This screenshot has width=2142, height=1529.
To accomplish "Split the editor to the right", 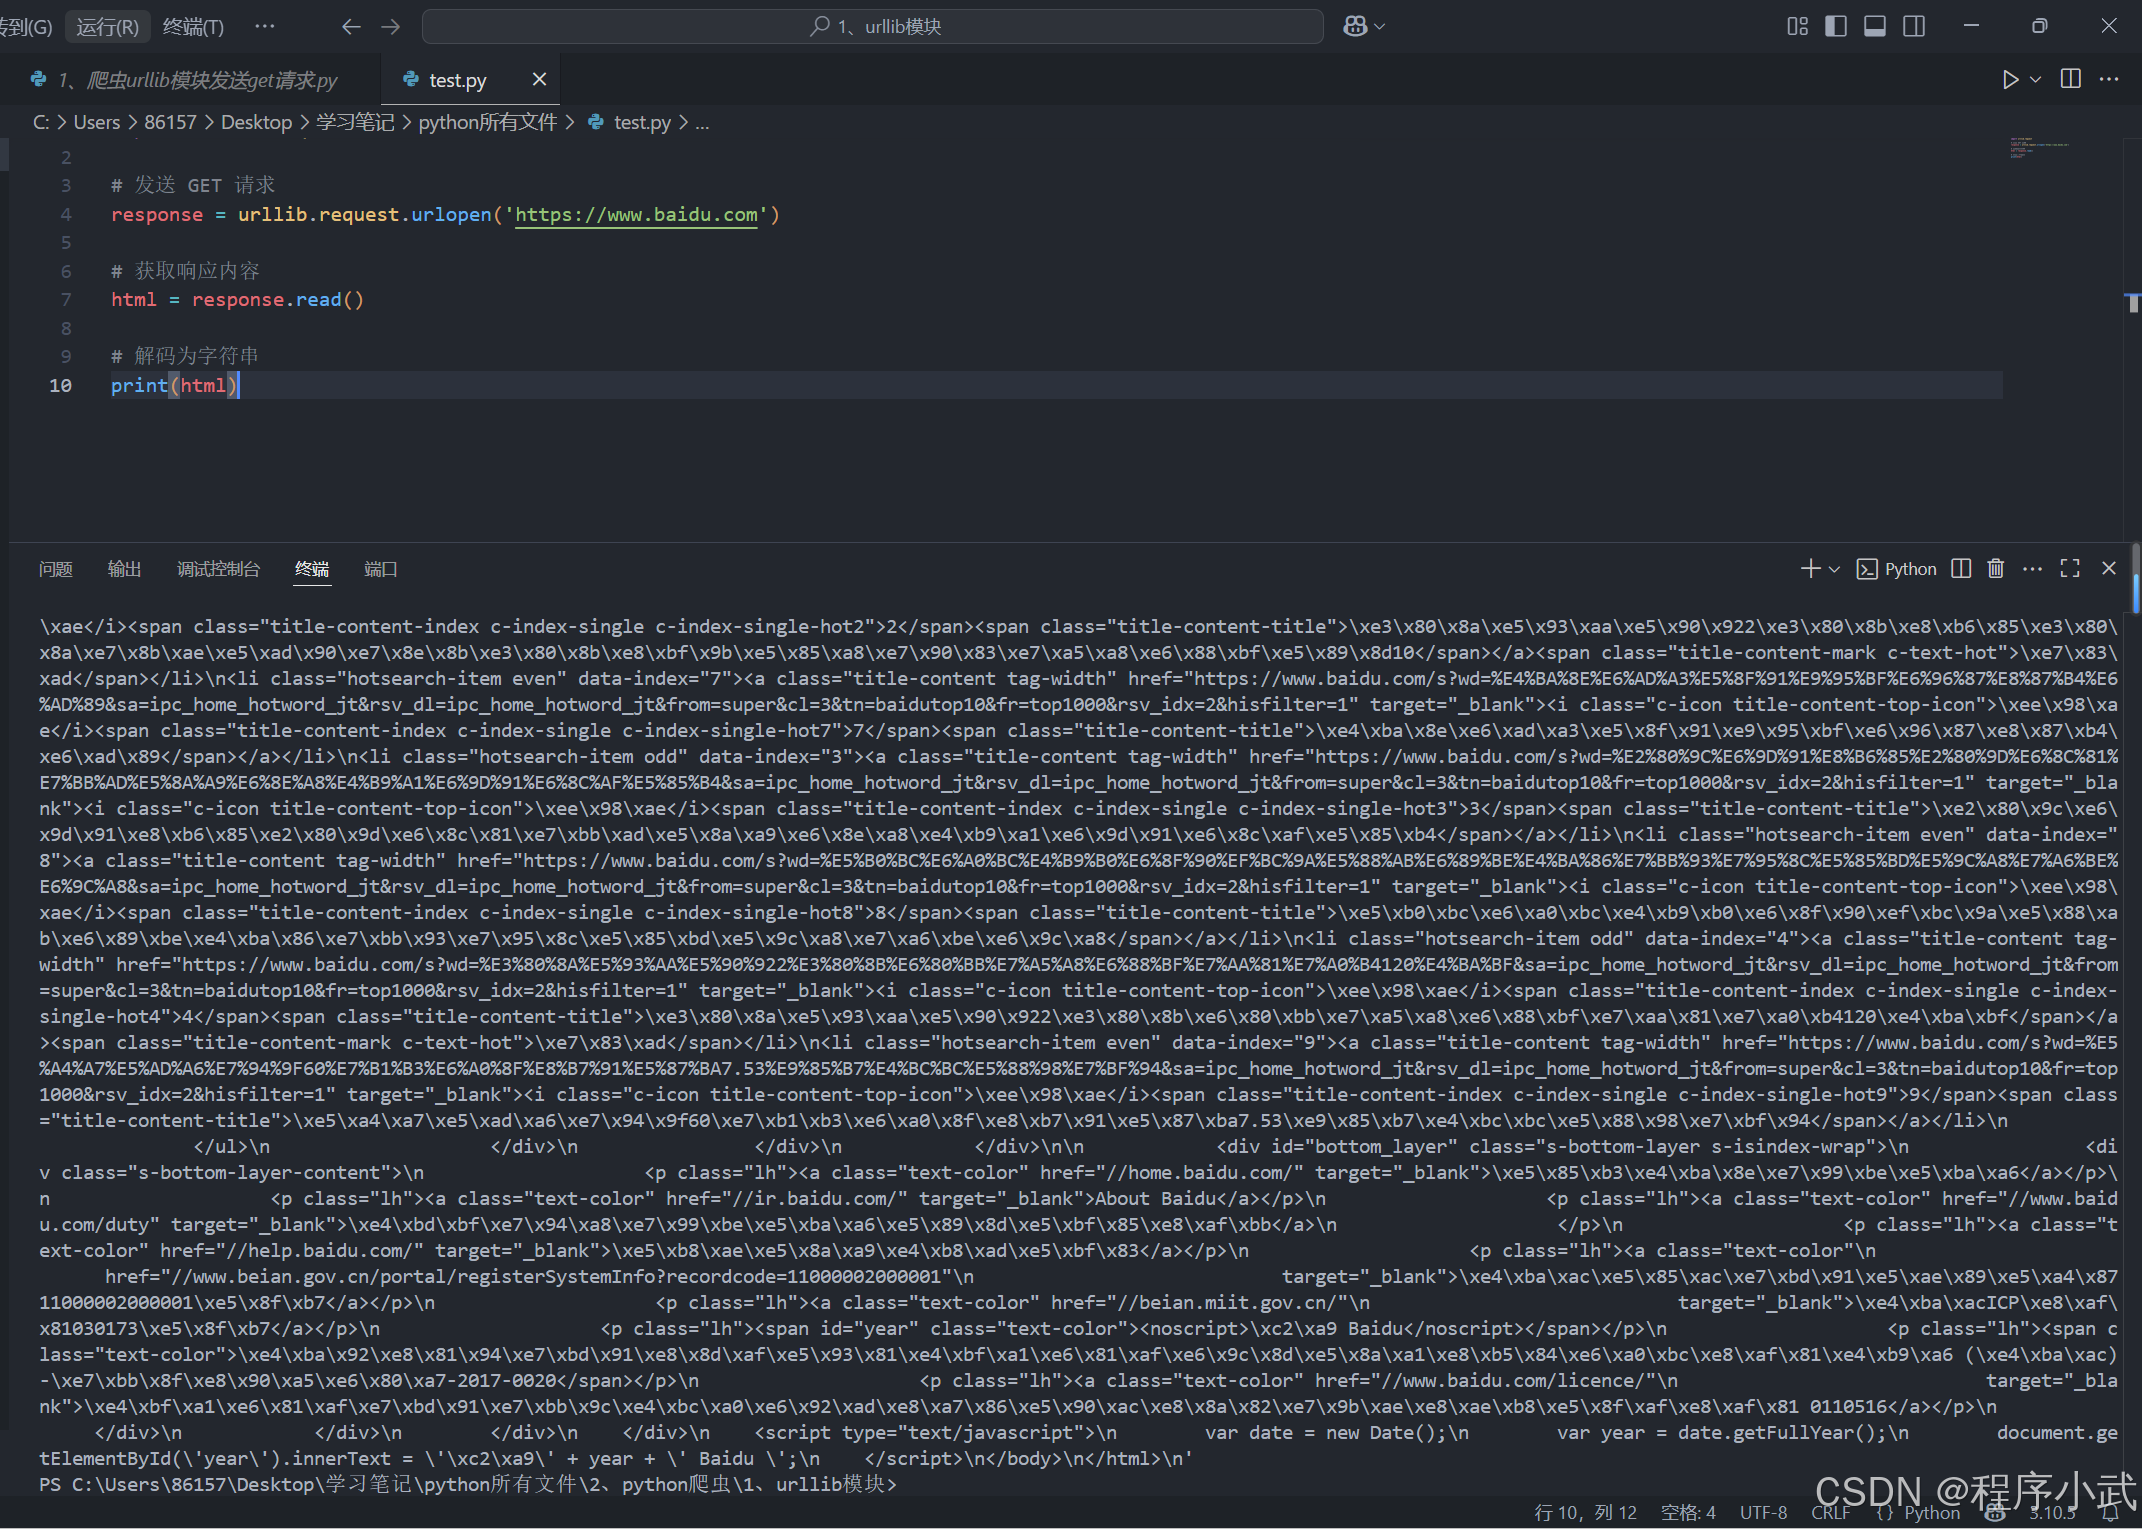I will [2071, 79].
